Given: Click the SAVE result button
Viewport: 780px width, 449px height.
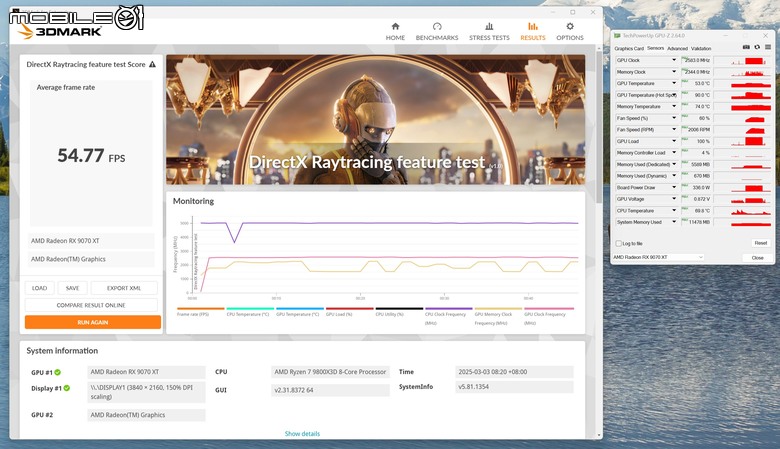Looking at the screenshot, I should coord(72,288).
